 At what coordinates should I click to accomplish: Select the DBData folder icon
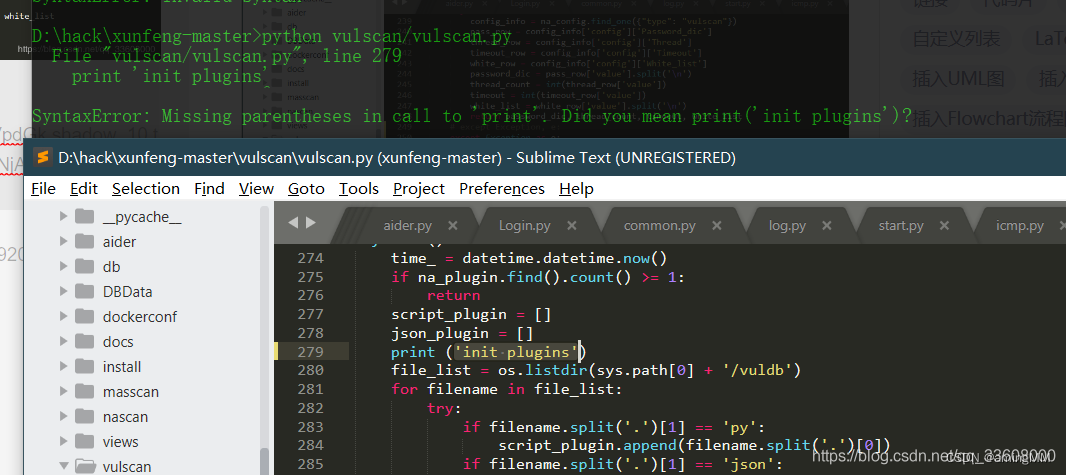[84, 292]
